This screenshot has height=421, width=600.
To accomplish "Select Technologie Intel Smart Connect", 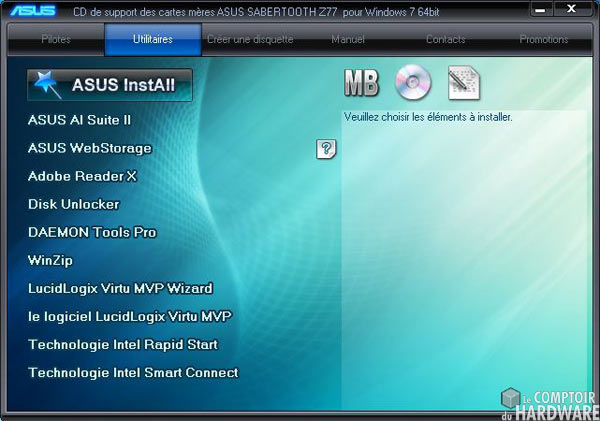I will (x=133, y=372).
